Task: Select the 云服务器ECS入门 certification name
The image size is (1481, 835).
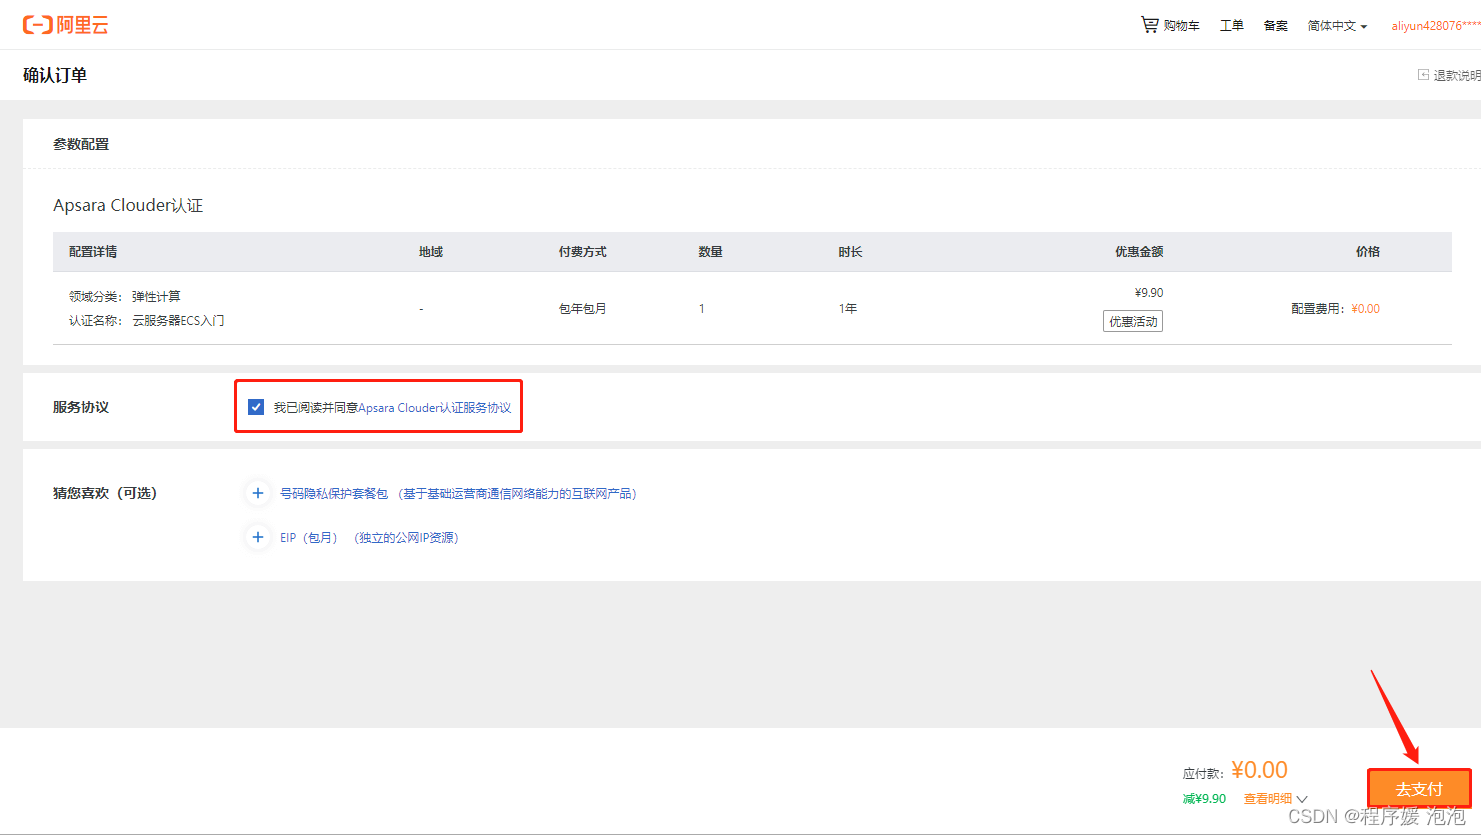Action: point(178,321)
